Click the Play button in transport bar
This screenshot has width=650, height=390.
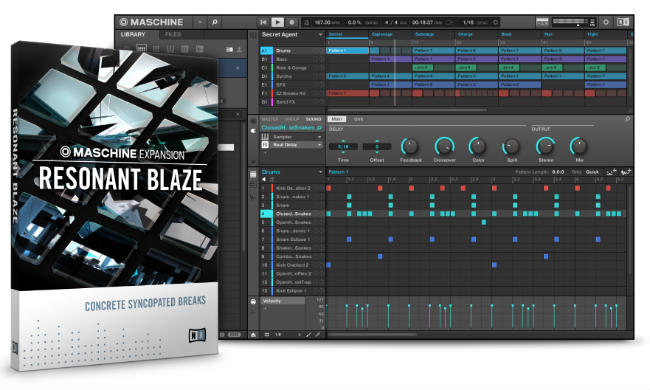[x=277, y=22]
